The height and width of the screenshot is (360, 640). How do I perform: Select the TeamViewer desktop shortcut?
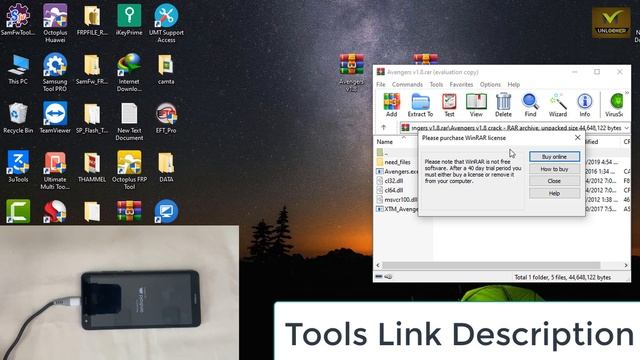coord(55,118)
